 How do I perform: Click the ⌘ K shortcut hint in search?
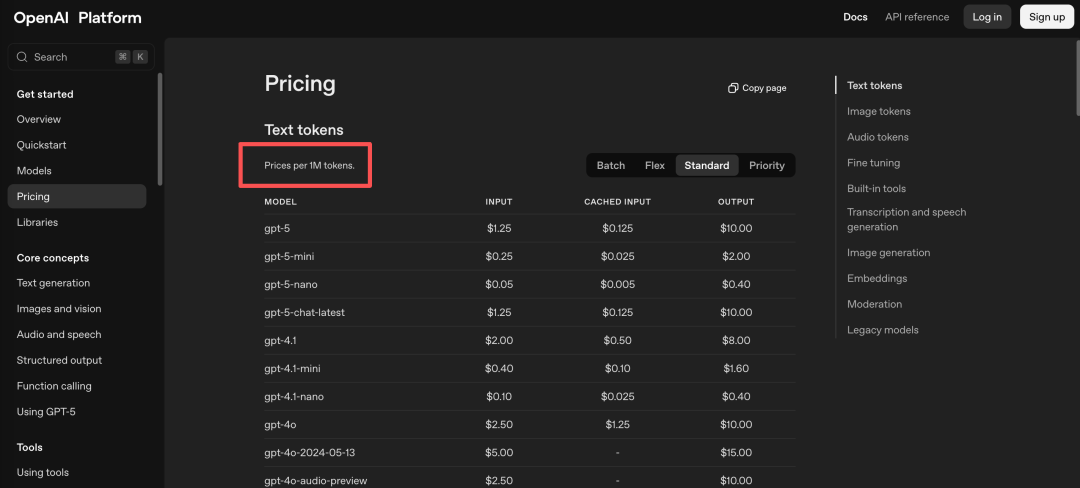tap(132, 57)
